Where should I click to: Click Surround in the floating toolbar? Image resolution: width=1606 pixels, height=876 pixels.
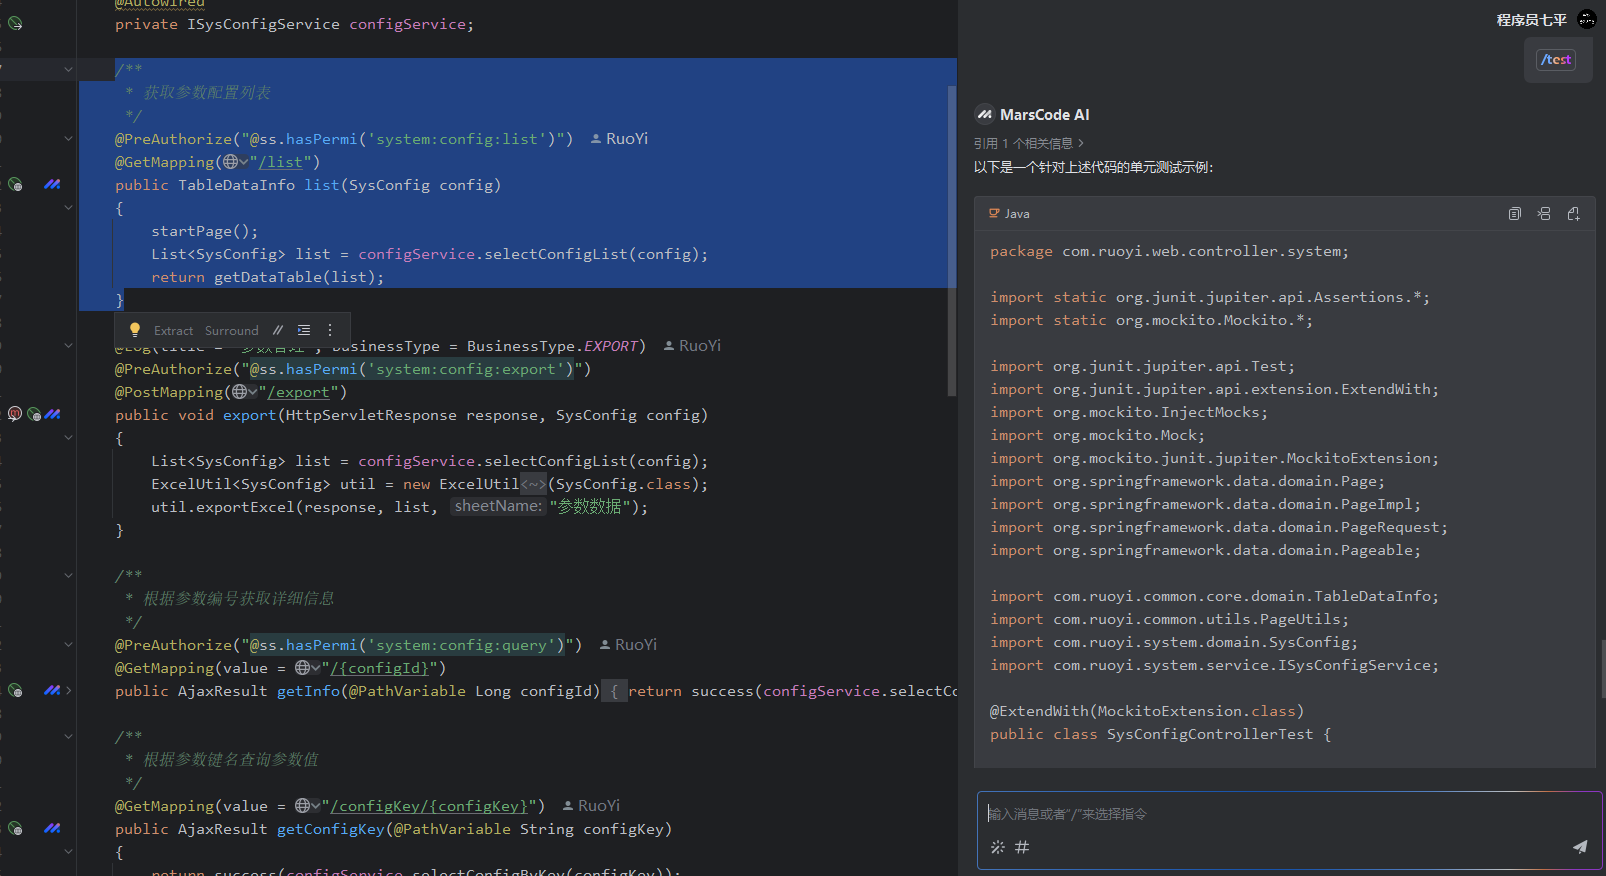(231, 330)
